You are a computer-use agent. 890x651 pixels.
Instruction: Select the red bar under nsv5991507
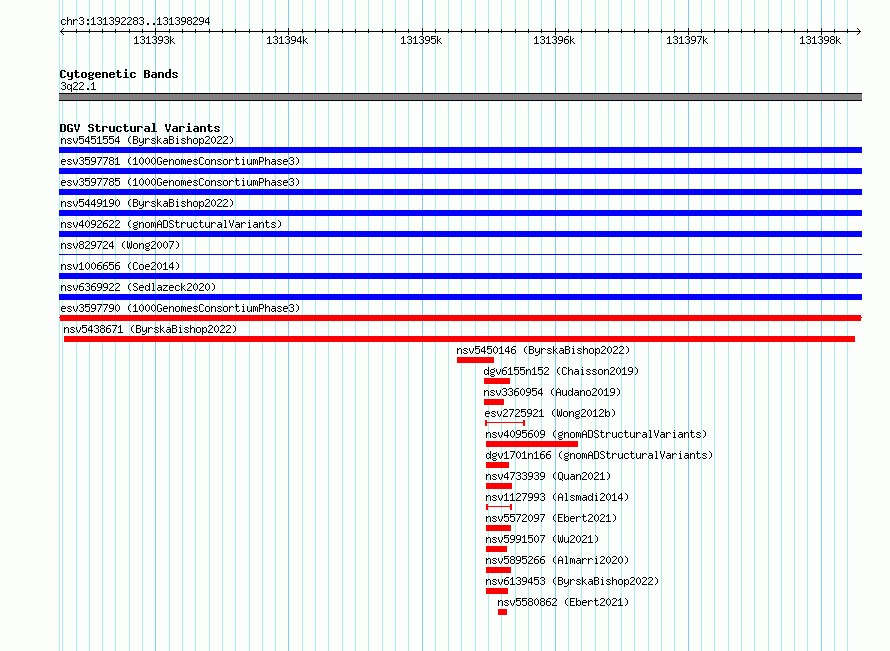pyautogui.click(x=497, y=549)
